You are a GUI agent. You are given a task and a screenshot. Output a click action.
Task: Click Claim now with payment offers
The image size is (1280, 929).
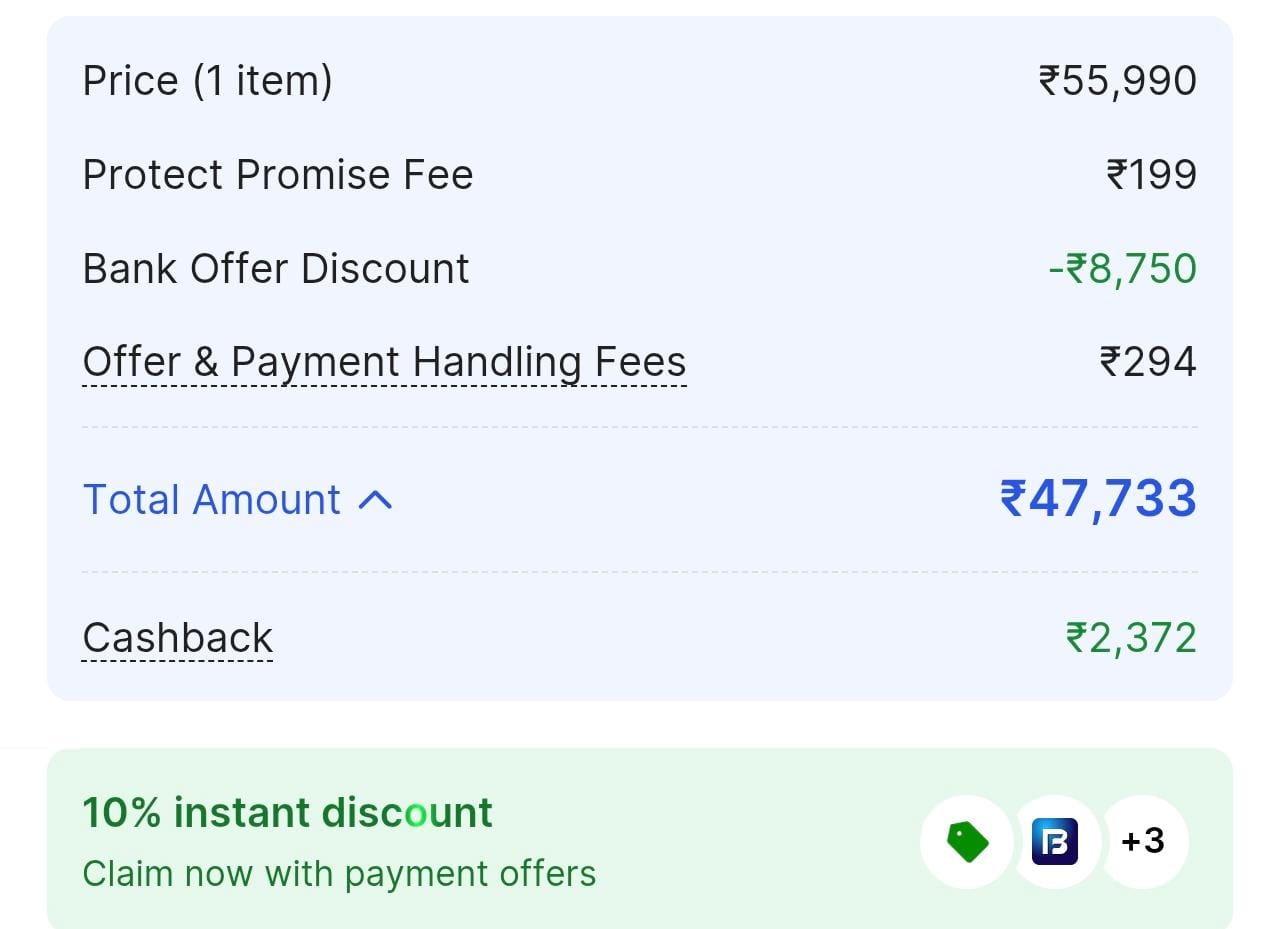click(x=339, y=873)
